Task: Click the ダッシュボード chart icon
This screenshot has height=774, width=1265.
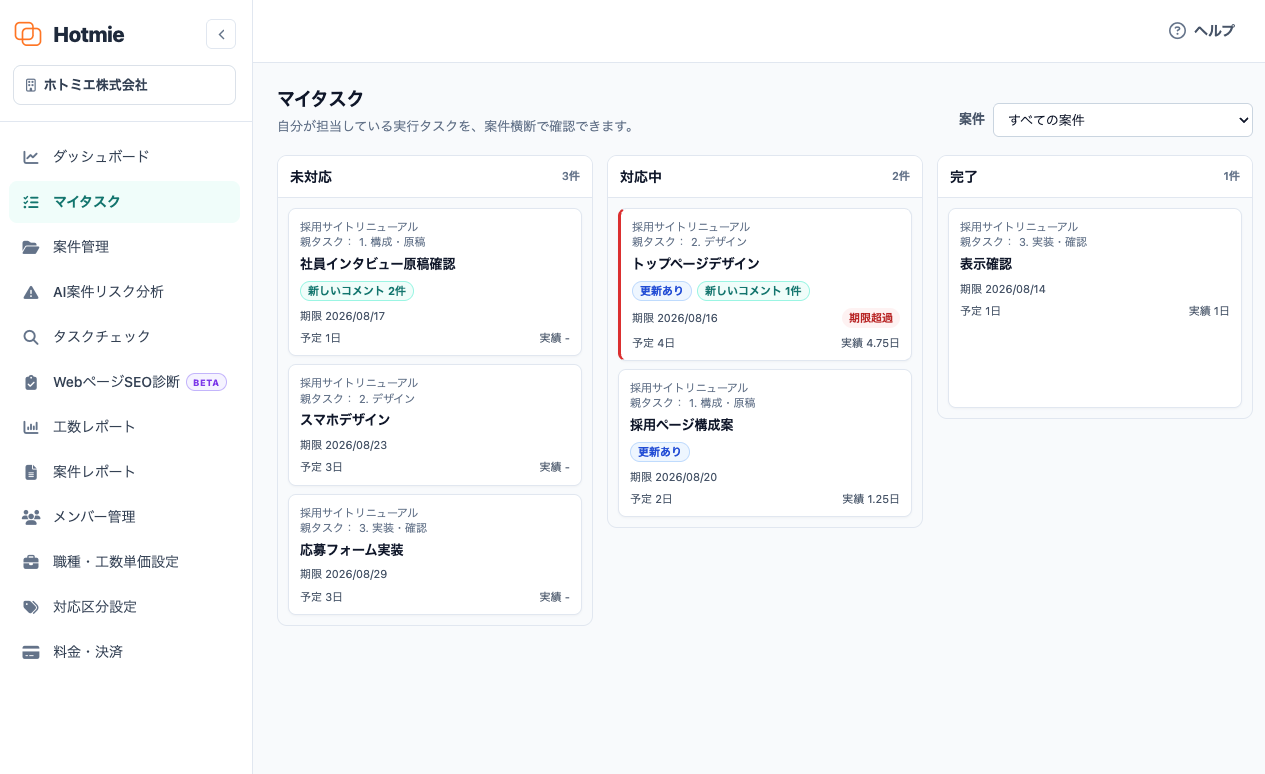Action: coord(31,157)
